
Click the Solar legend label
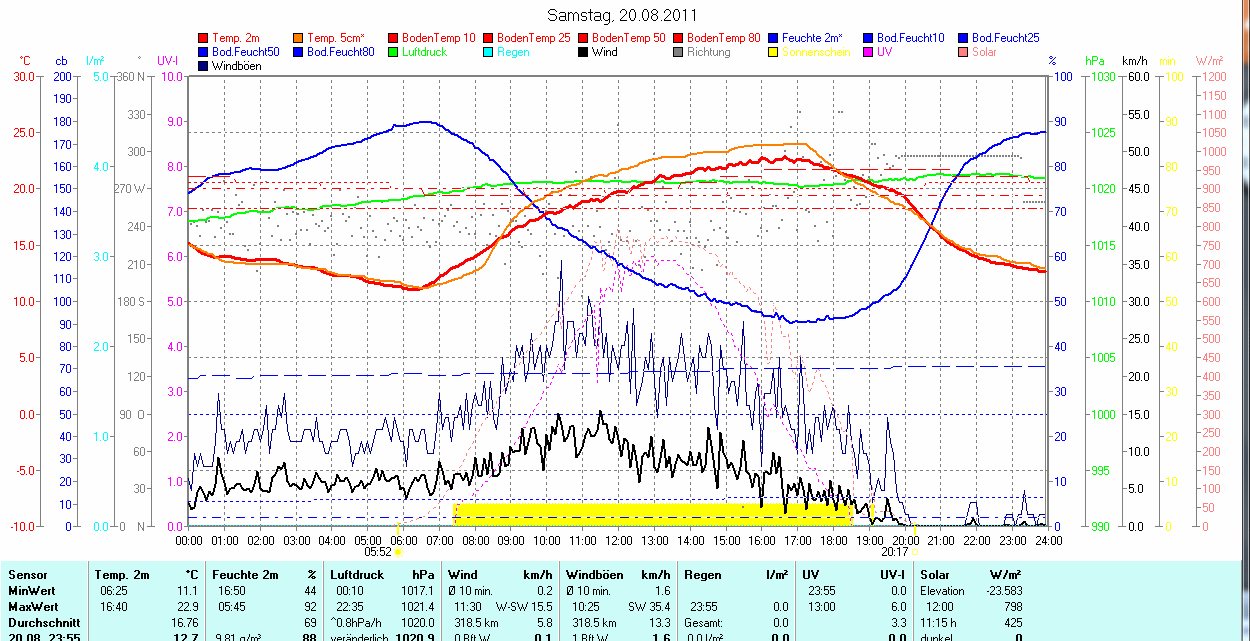pyautogui.click(x=984, y=52)
